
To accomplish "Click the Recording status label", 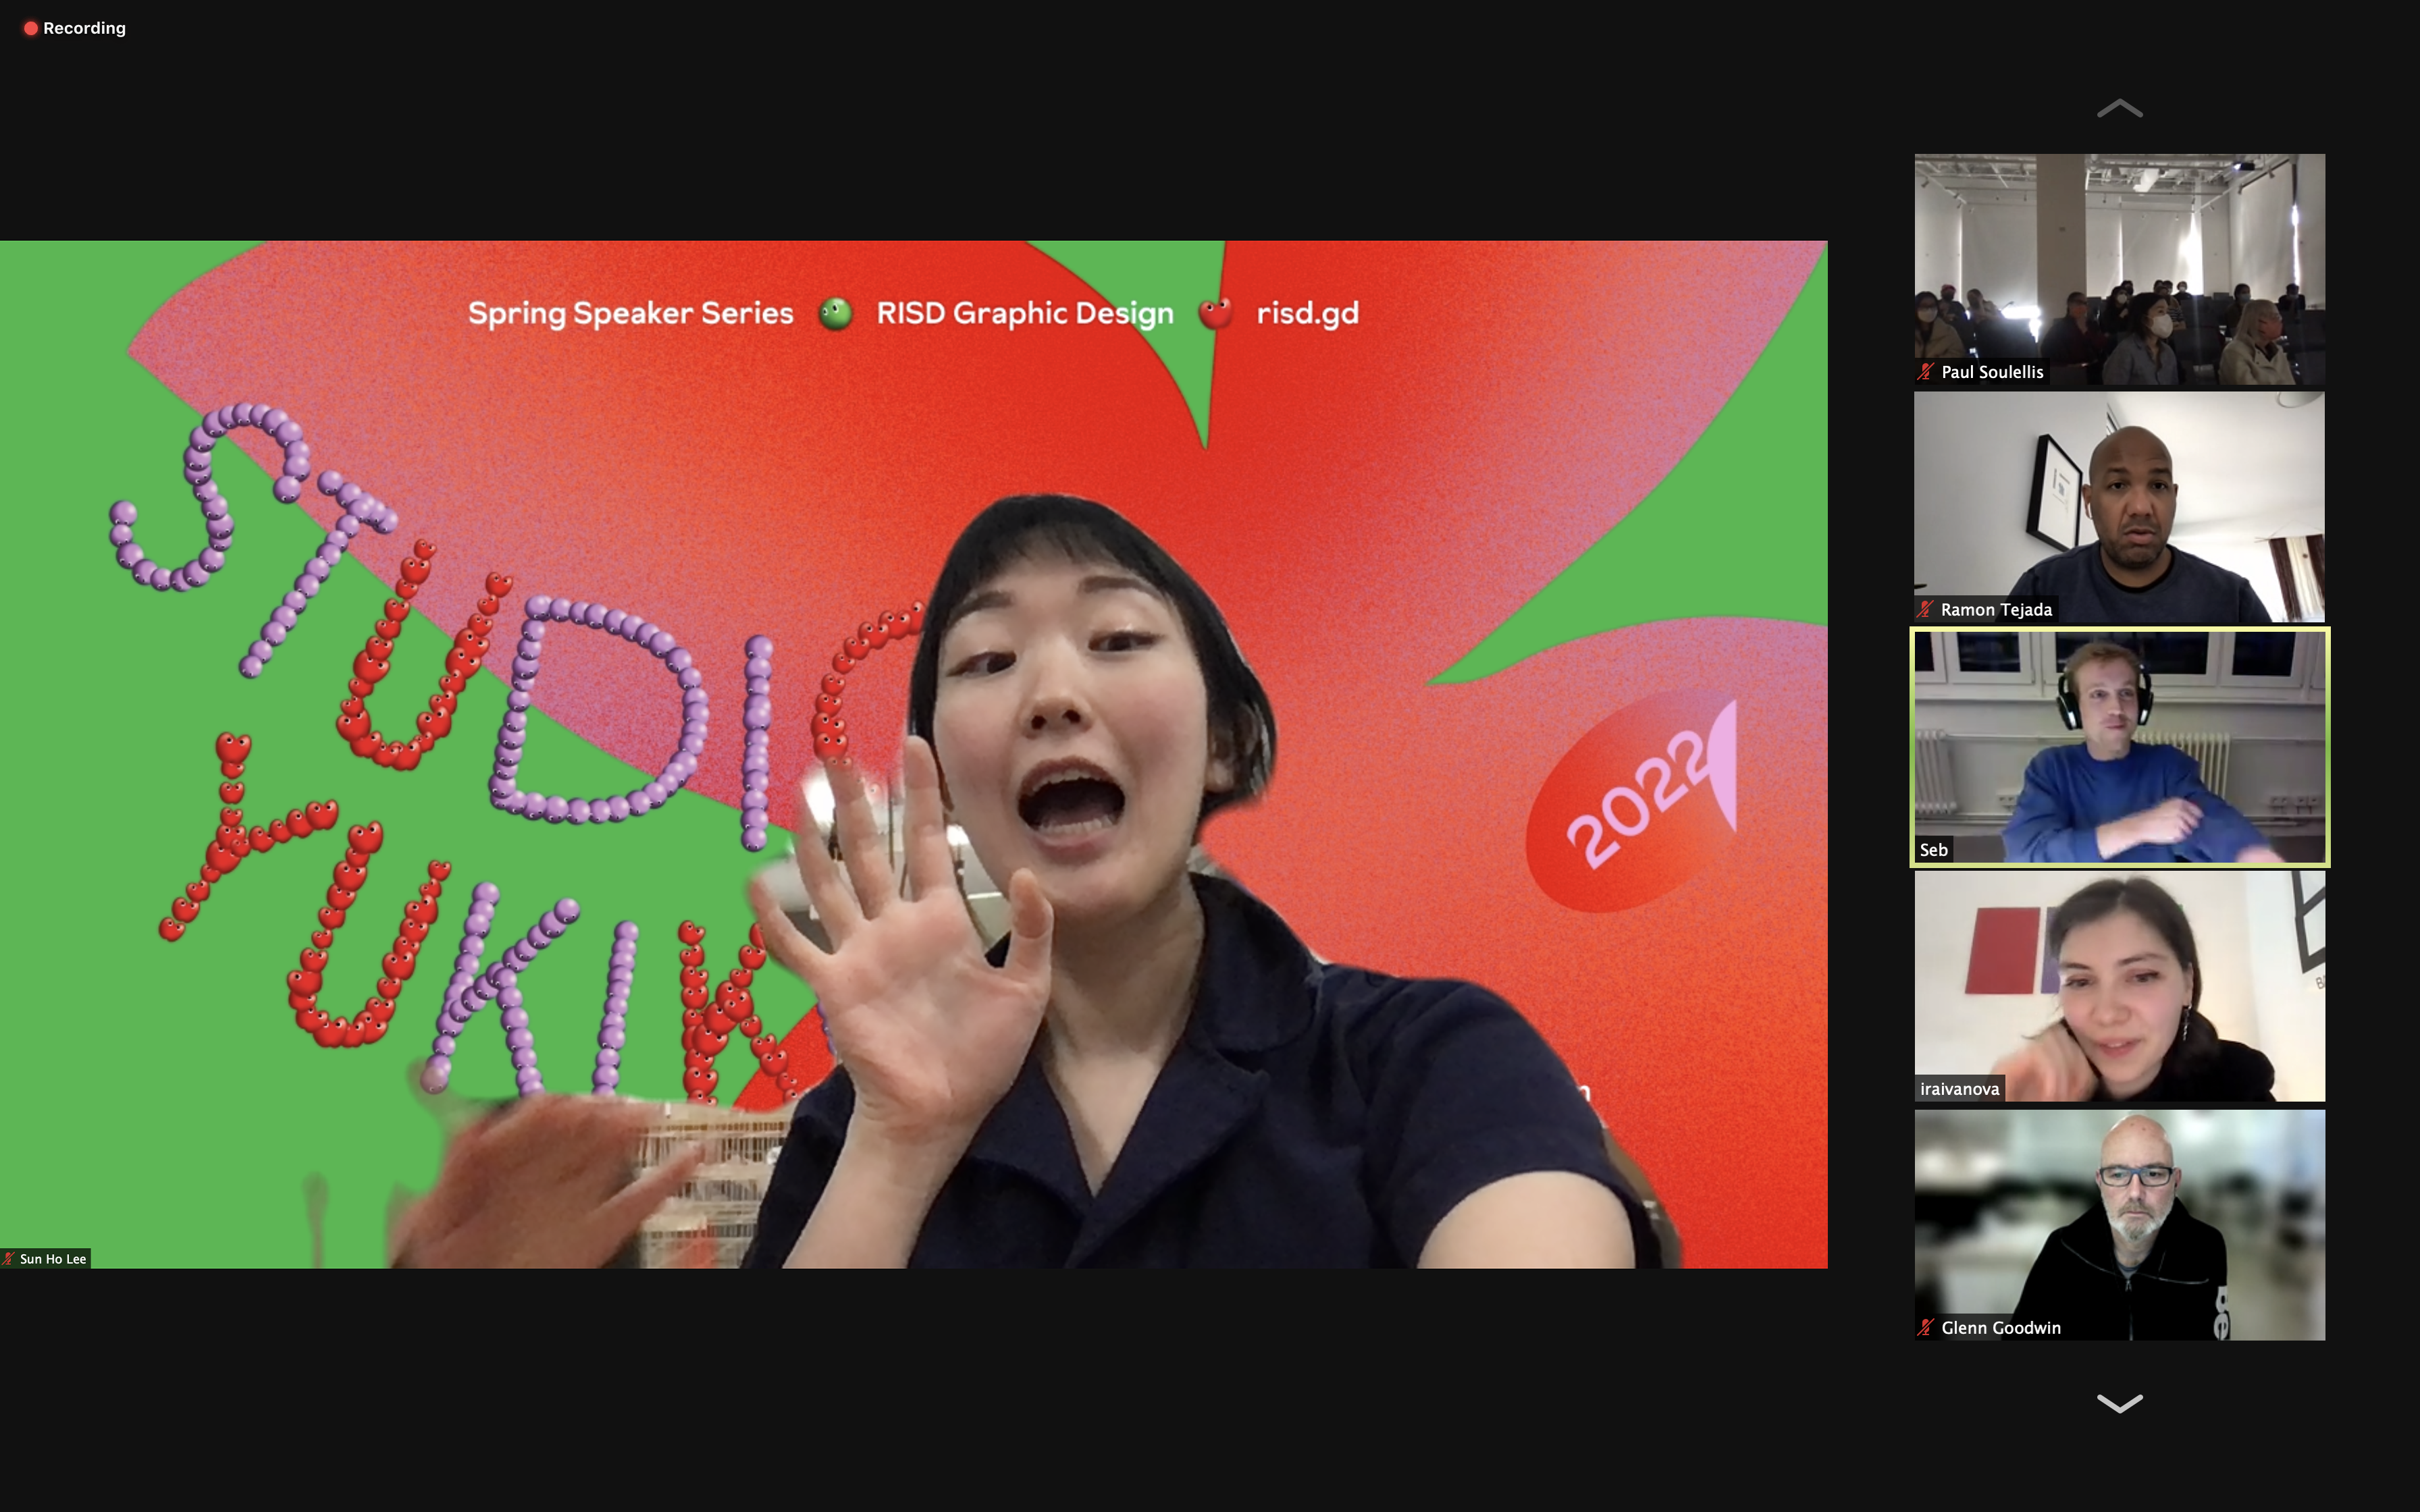I will (84, 28).
